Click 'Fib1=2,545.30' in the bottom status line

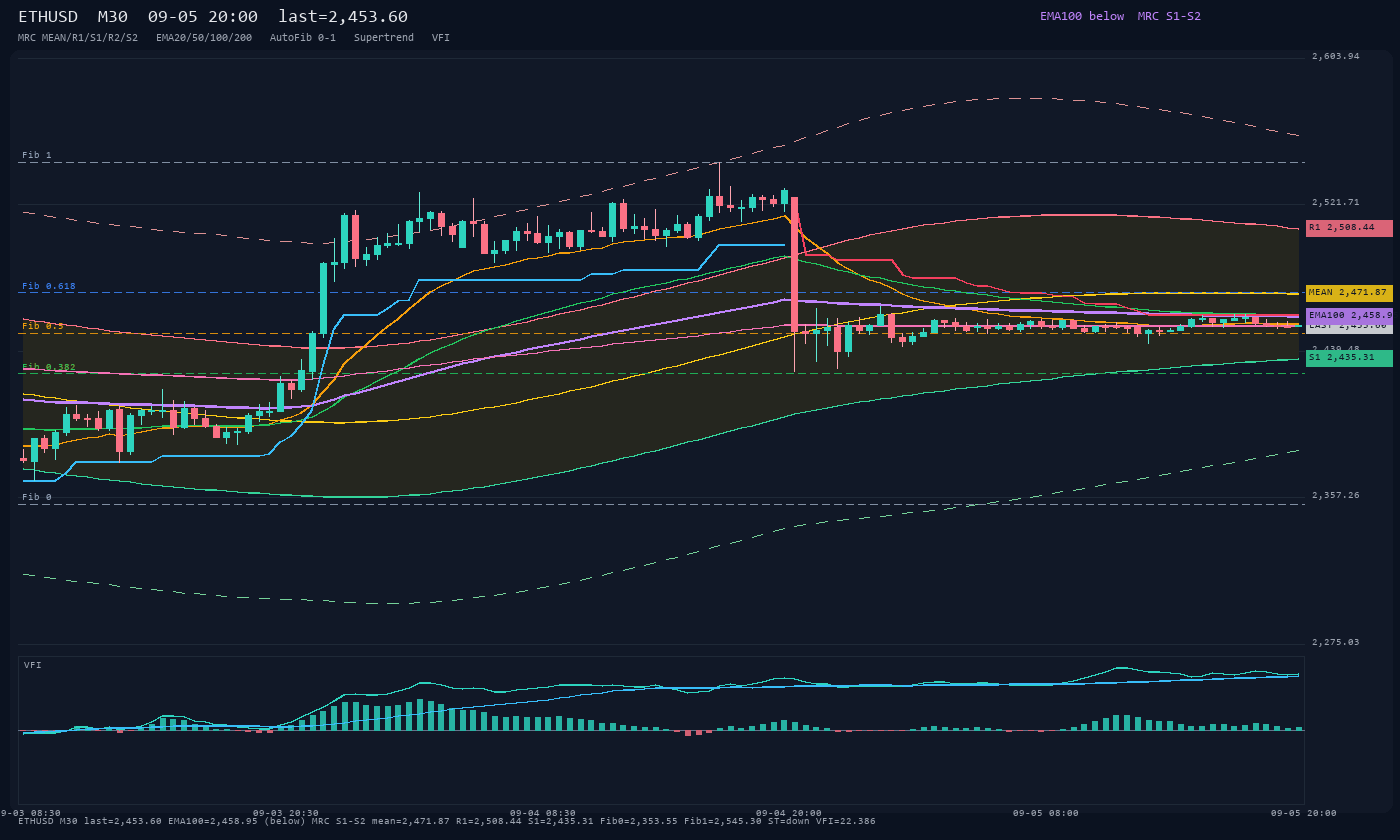click(x=723, y=821)
